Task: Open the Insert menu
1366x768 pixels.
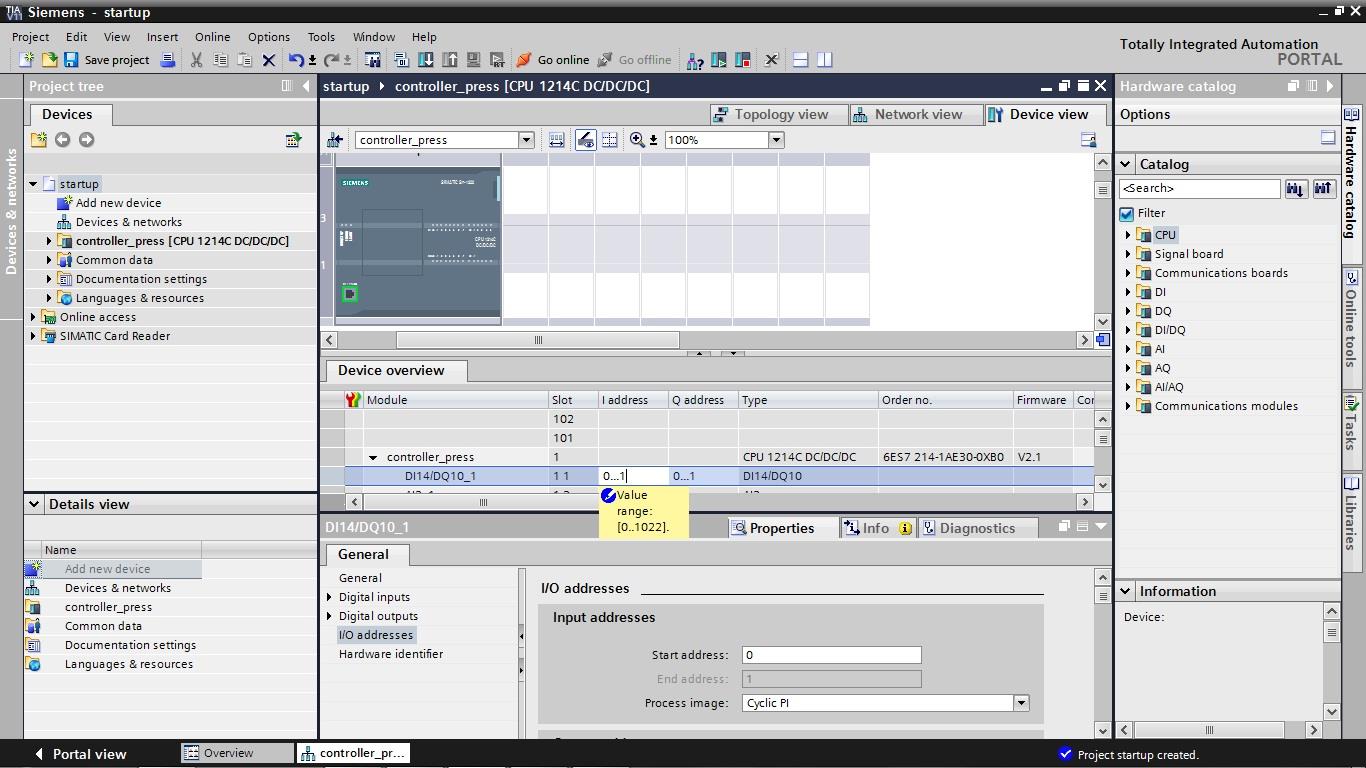Action: [x=162, y=37]
